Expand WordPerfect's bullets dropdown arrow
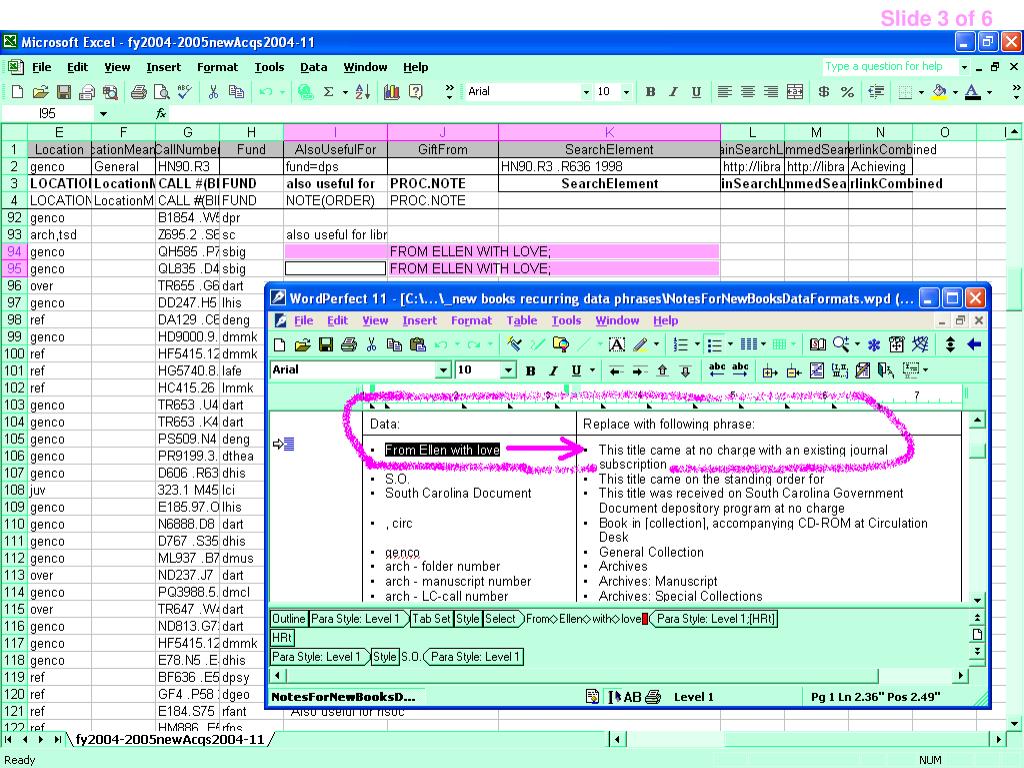The height and width of the screenshot is (768, 1024). point(730,344)
